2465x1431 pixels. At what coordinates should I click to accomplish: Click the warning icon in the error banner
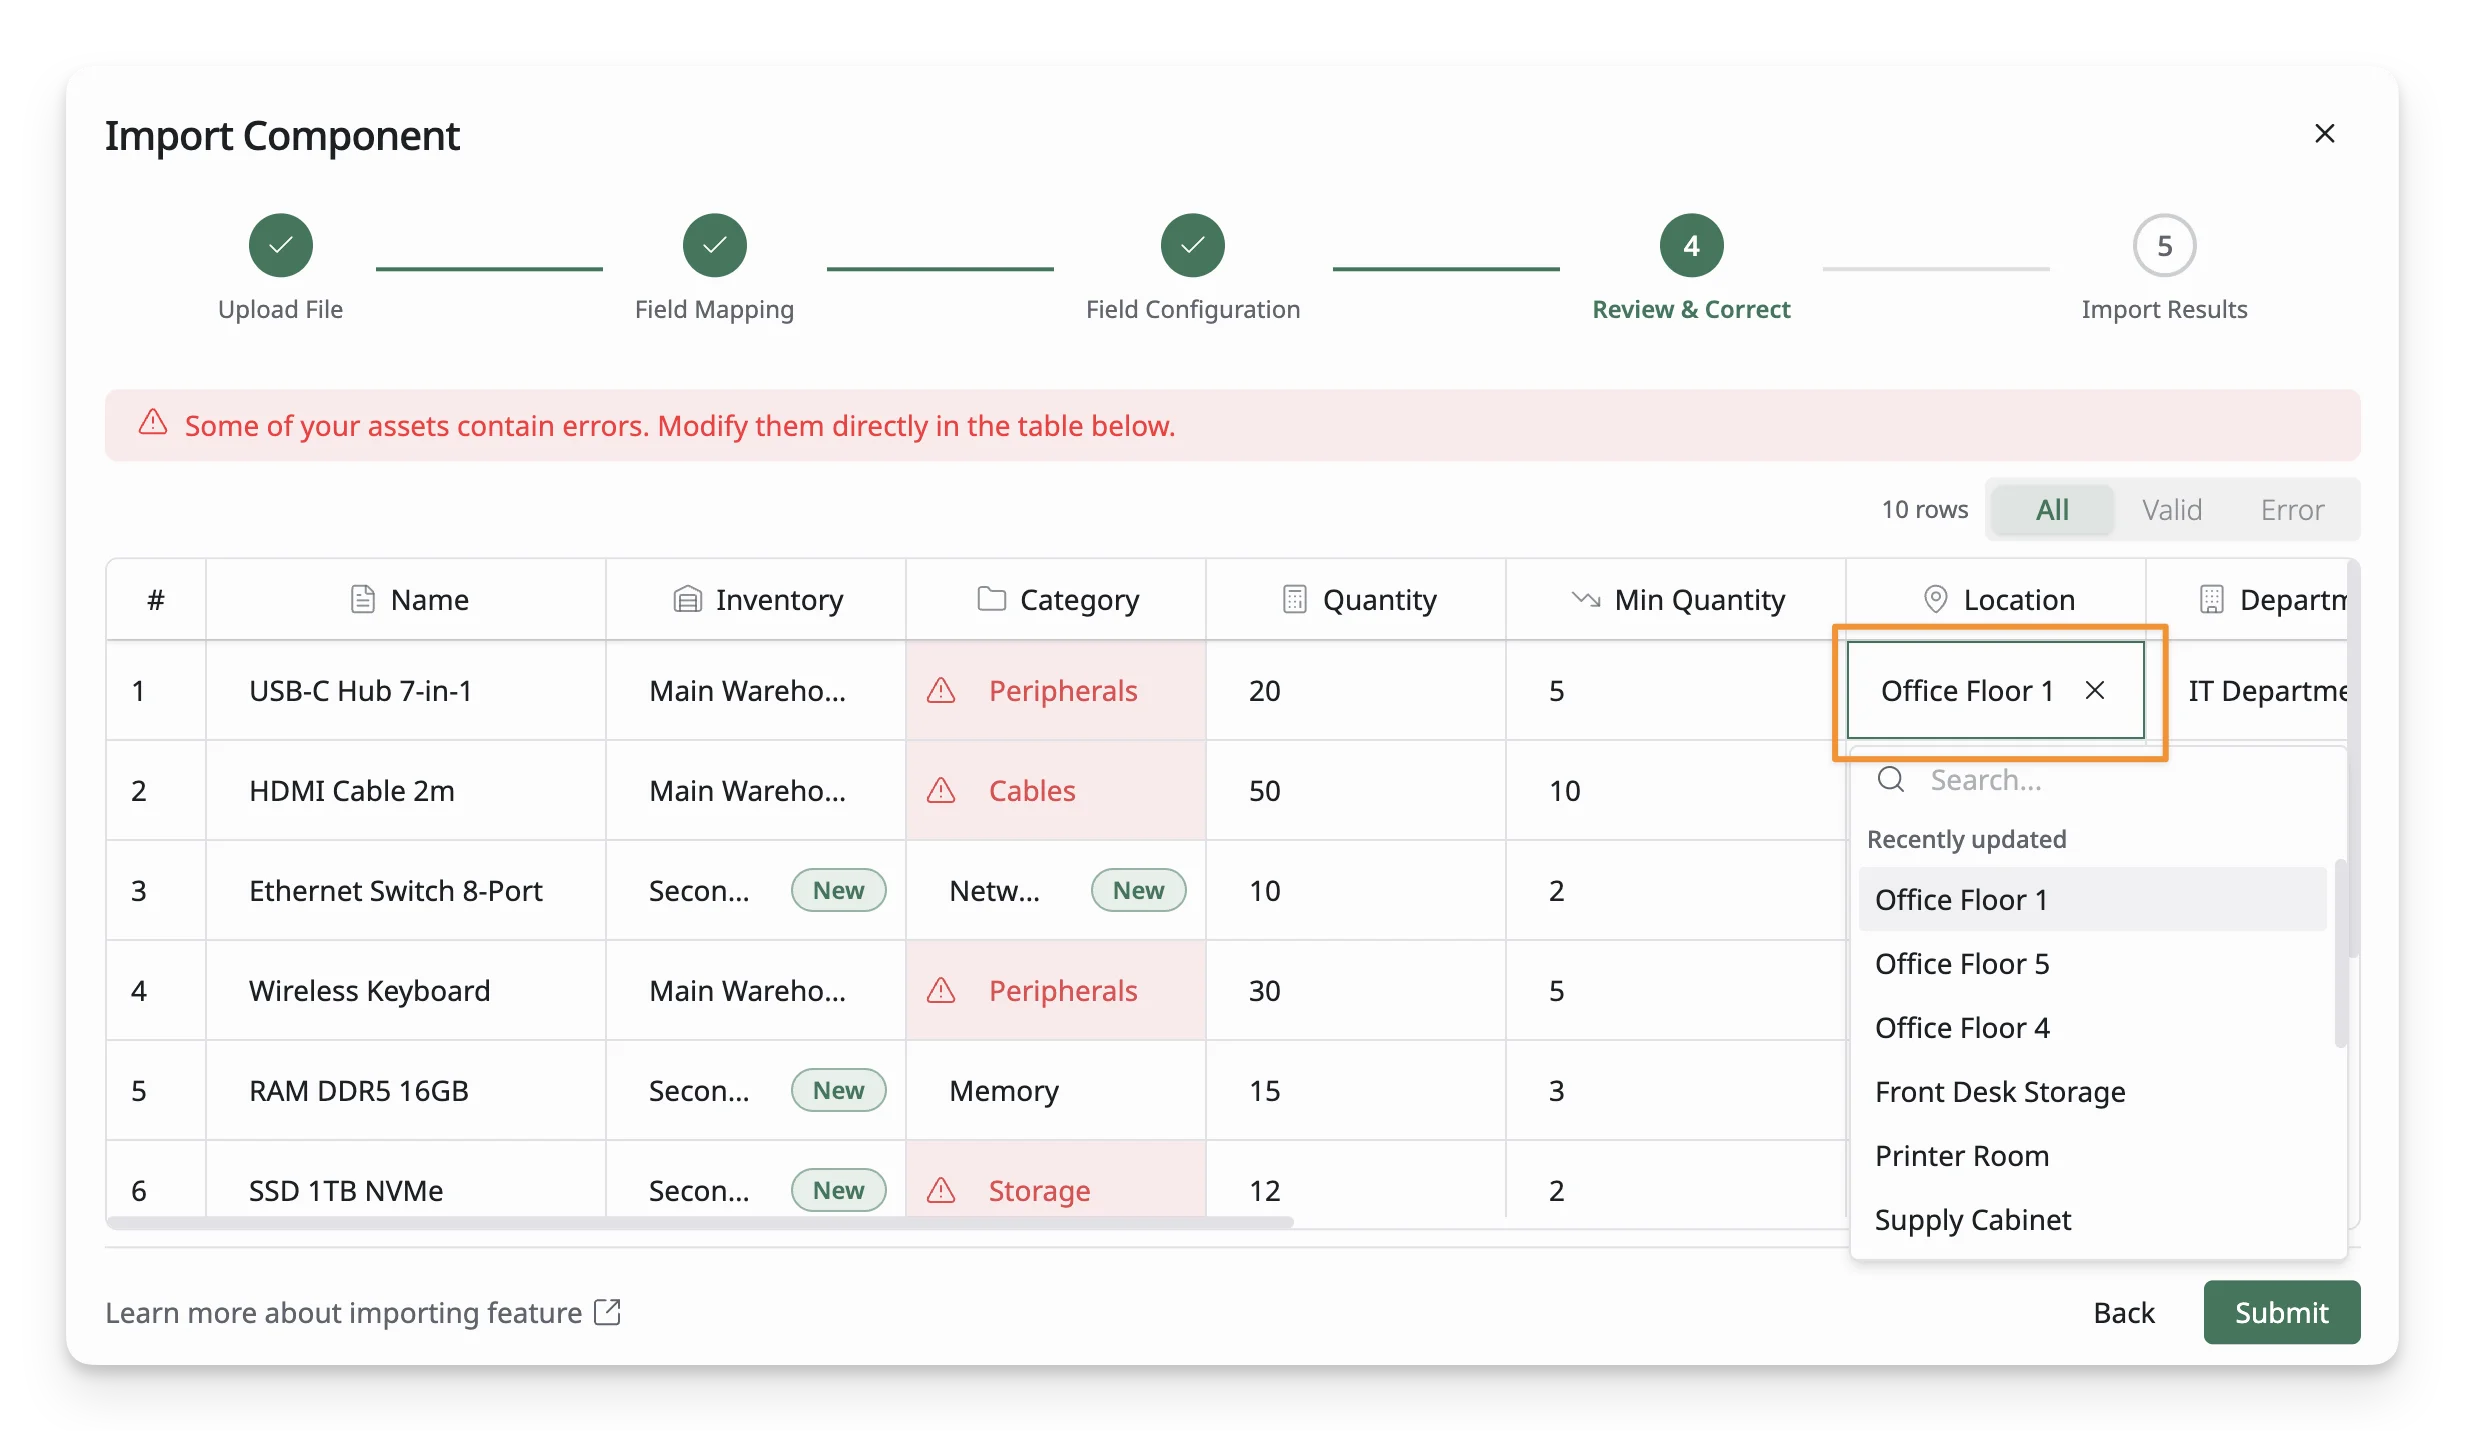[x=152, y=423]
